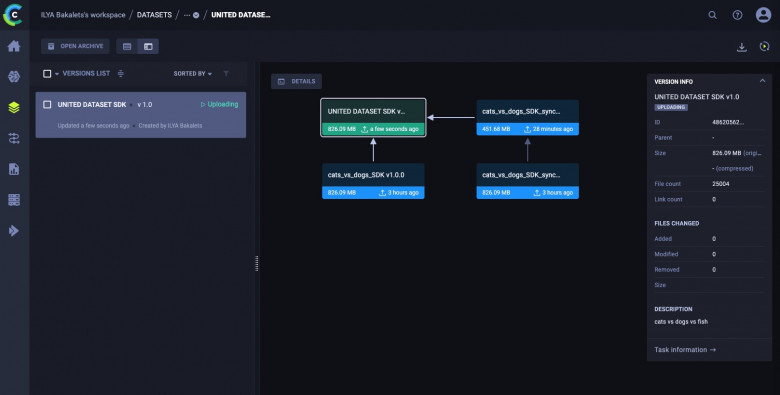Image resolution: width=780 pixels, height=395 pixels.
Task: Click the VERSIONS LIST header label
Action: [86, 74]
